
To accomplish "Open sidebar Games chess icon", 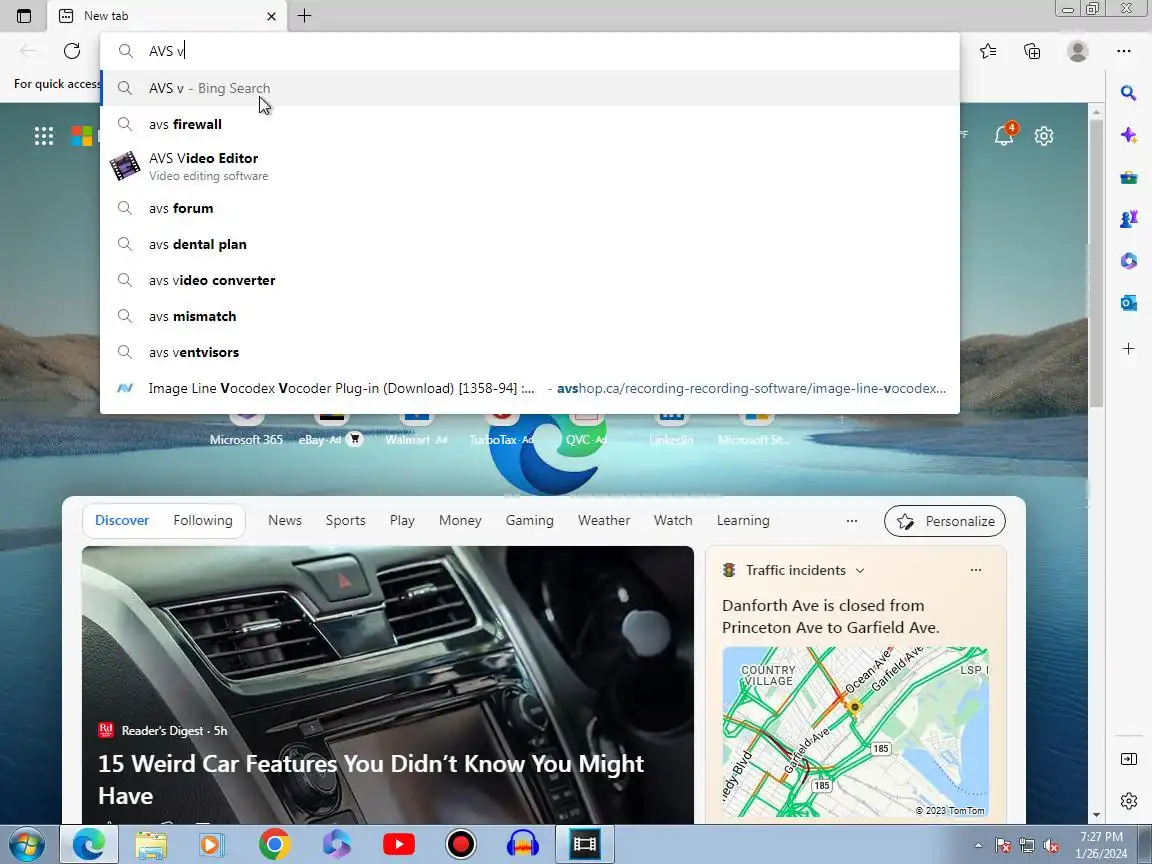I will 1129,219.
